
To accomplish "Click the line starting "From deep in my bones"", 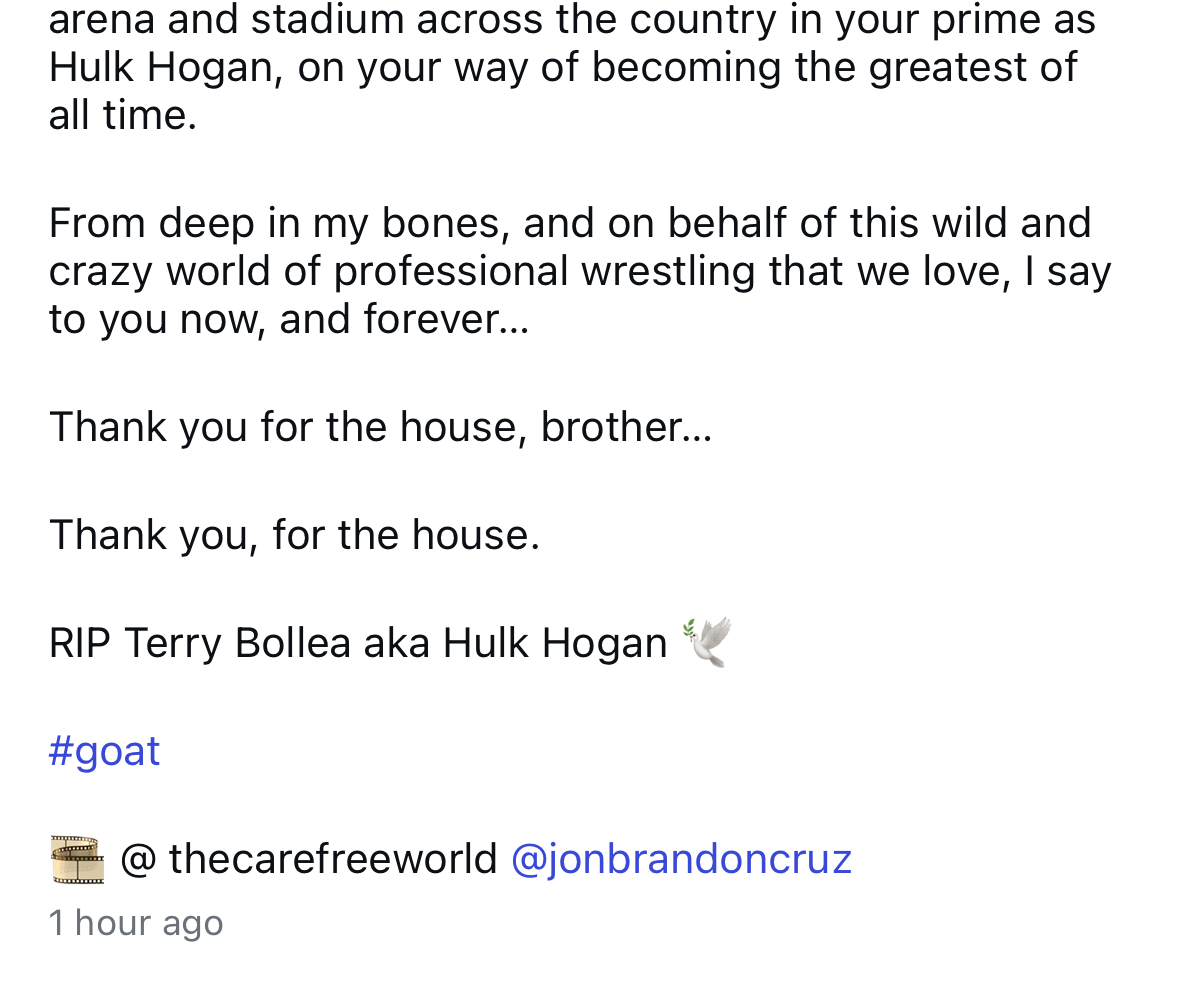I will pos(569,223).
